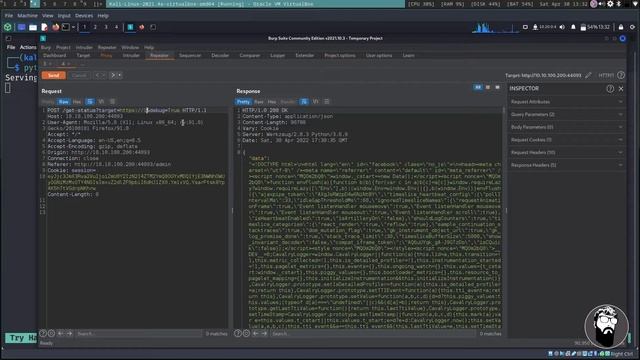
Task: Expand the Request Headers section
Action: tap(567, 153)
